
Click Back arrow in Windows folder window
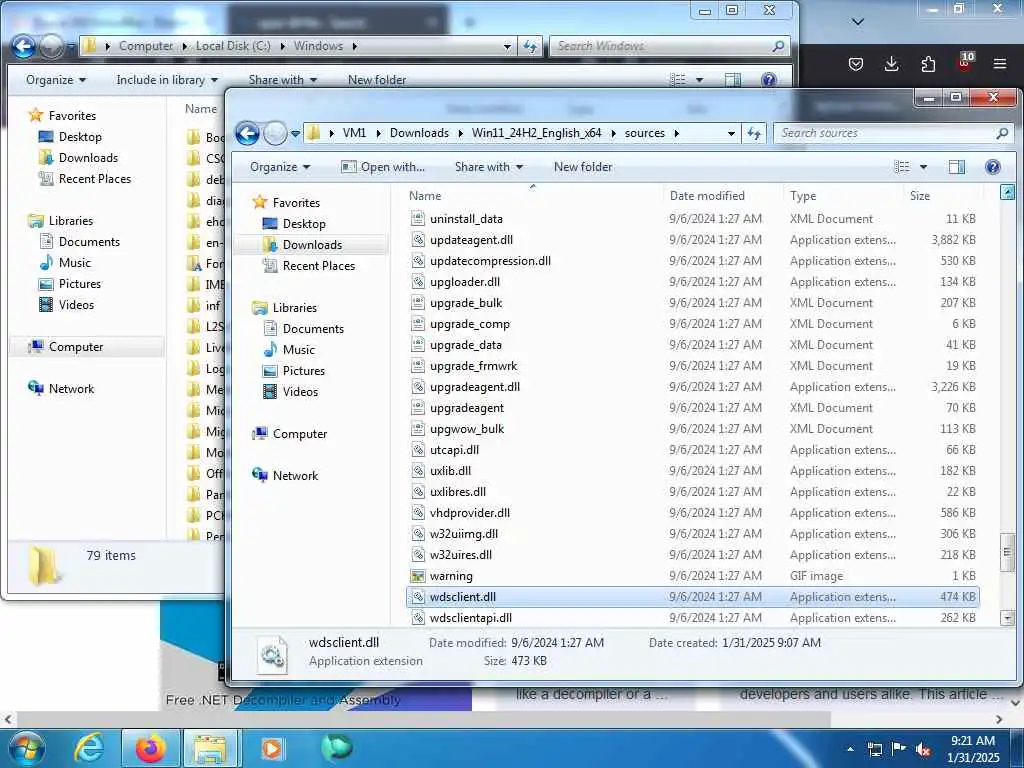coord(24,46)
